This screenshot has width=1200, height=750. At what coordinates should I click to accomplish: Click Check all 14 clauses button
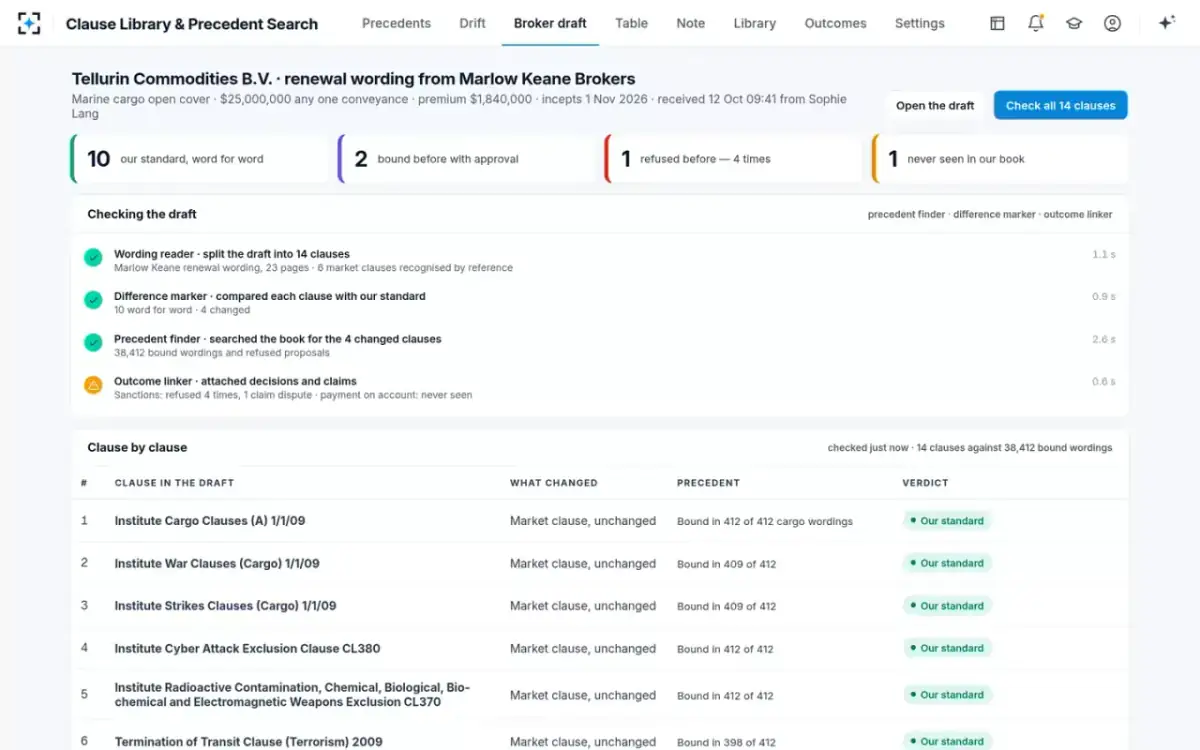(x=1061, y=105)
